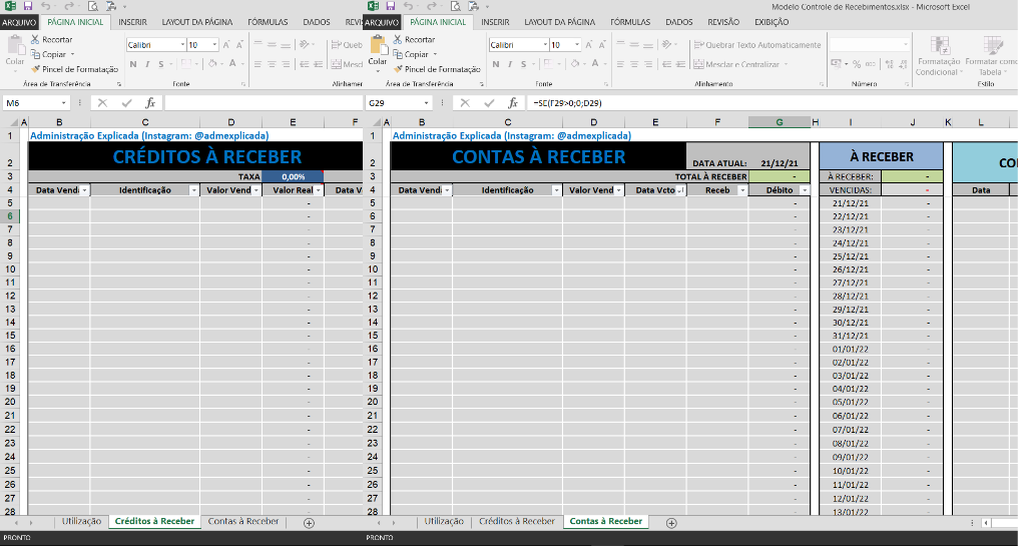Viewport: 1024px width, 546px height.
Task: Open the EXIBIÇÃO ribbon tab
Action: (771, 22)
